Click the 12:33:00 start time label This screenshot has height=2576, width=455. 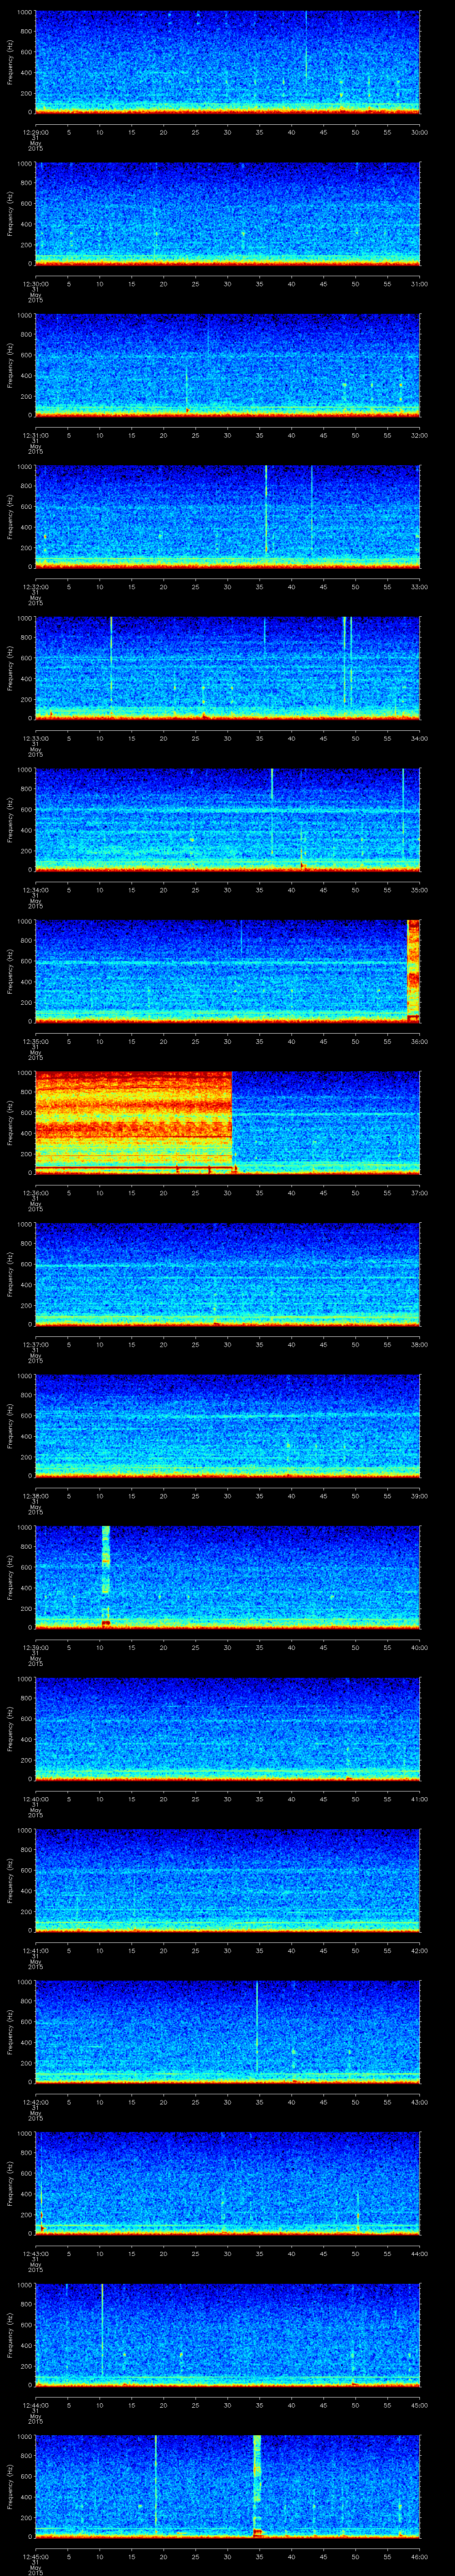[x=35, y=738]
